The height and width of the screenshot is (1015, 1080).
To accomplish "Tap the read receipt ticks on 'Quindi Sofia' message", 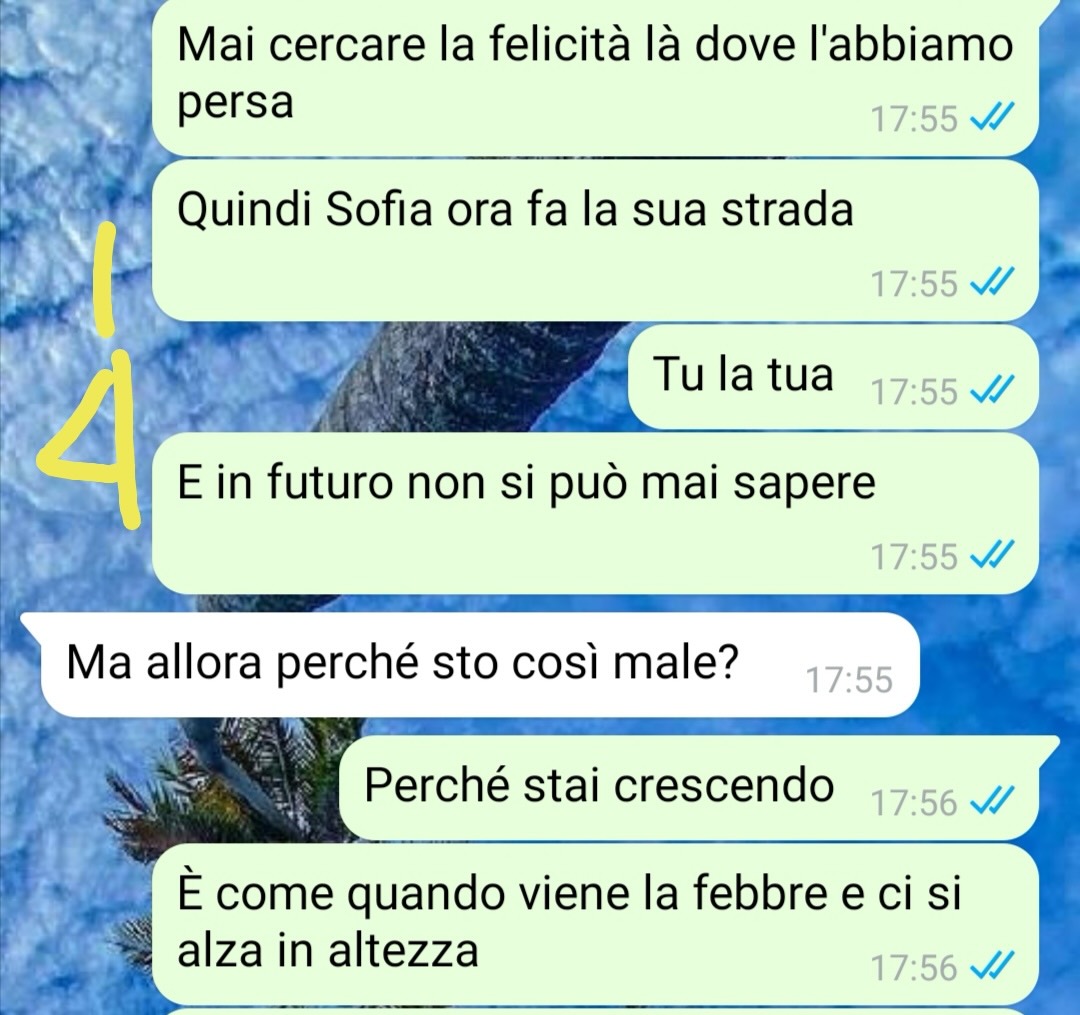I will [992, 283].
